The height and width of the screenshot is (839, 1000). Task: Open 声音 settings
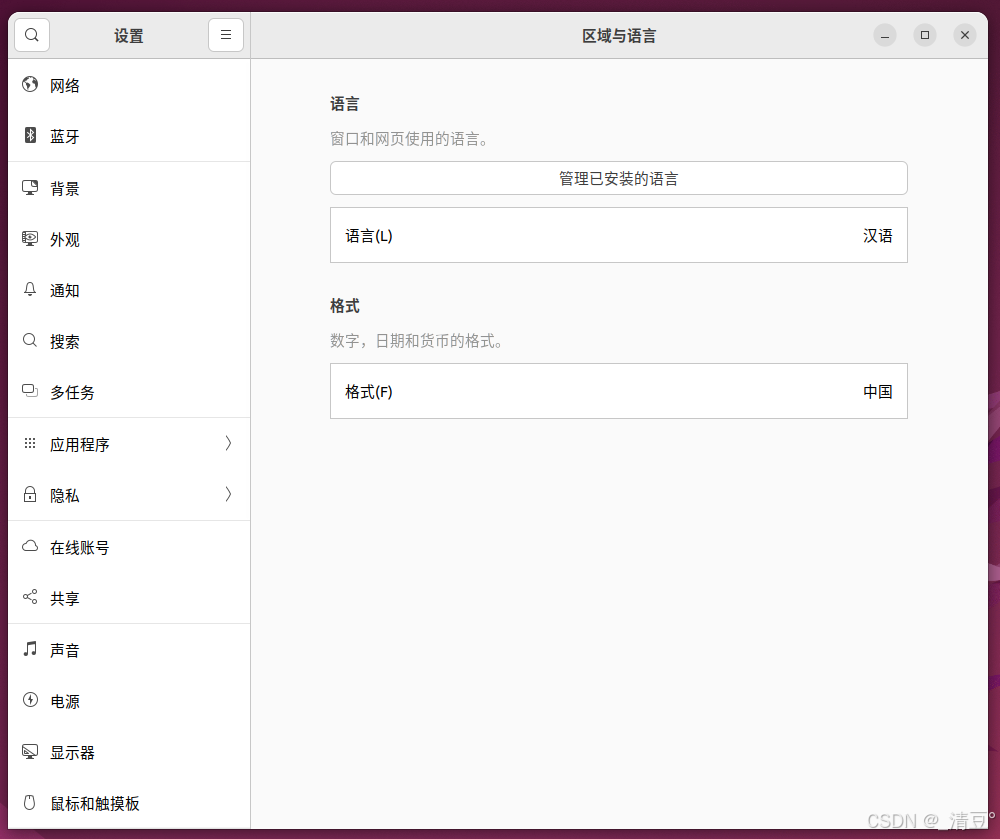(x=129, y=650)
